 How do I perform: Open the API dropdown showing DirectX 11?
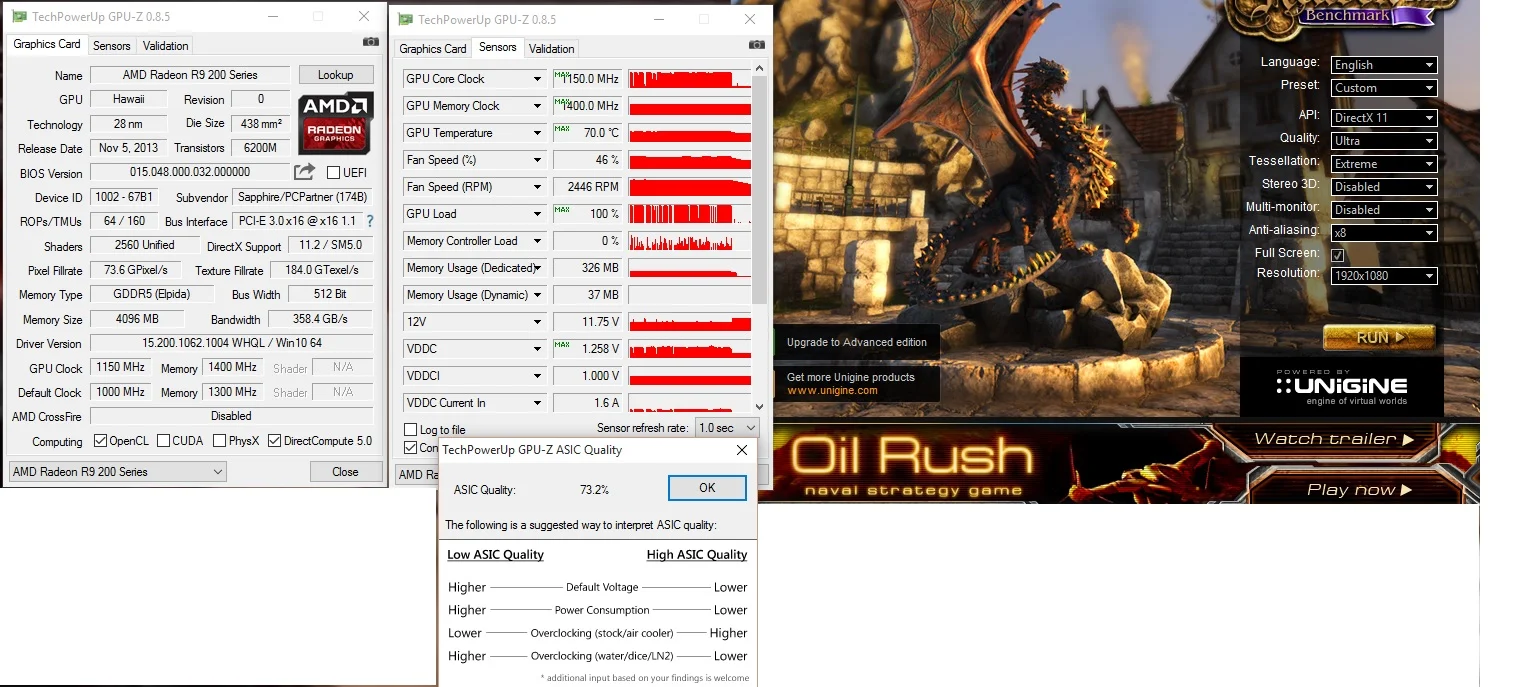(x=1384, y=118)
